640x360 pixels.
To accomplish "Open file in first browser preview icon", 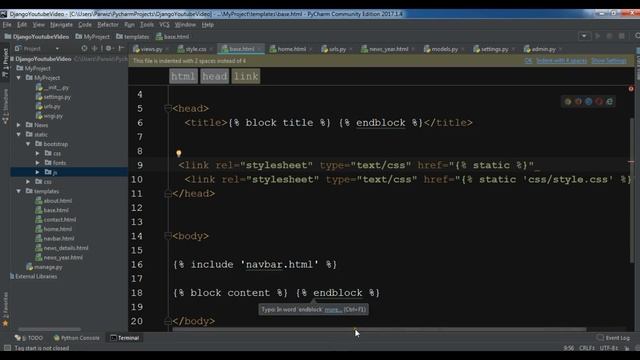I will coord(568,102).
